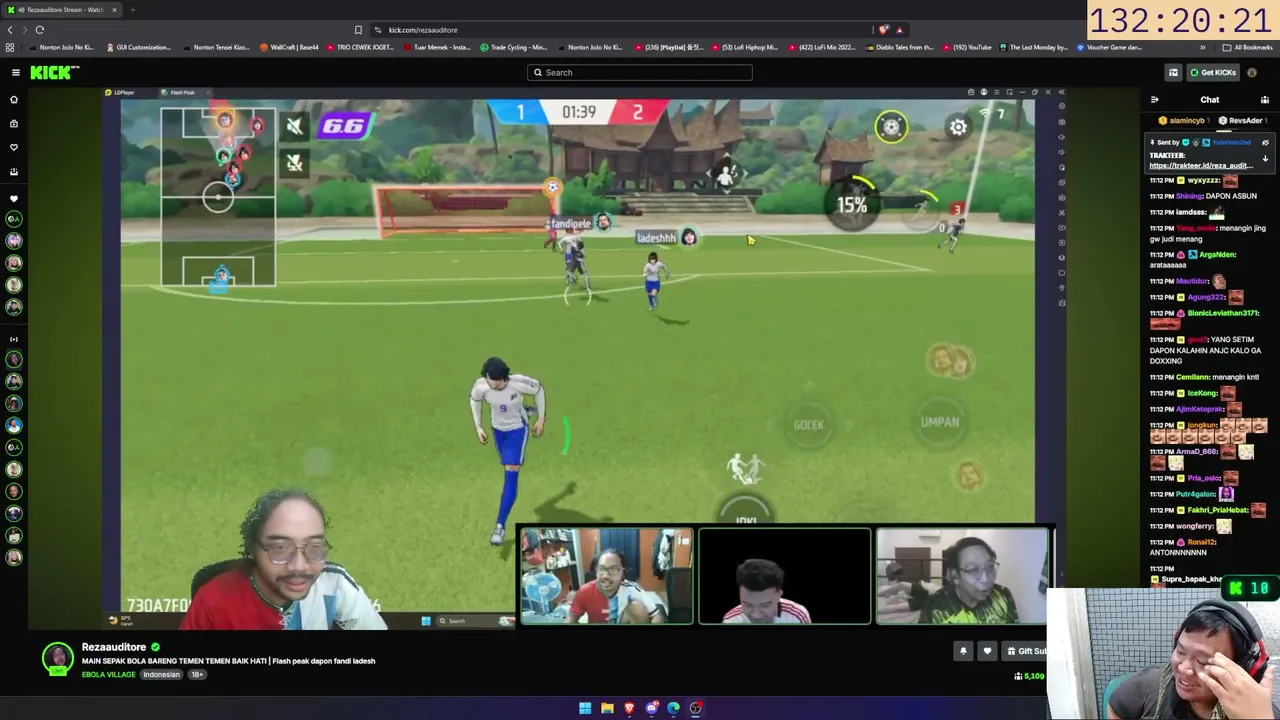Viewport: 1280px width, 720px height.
Task: Open the Voucher Game bookmark
Action: coord(1109,47)
